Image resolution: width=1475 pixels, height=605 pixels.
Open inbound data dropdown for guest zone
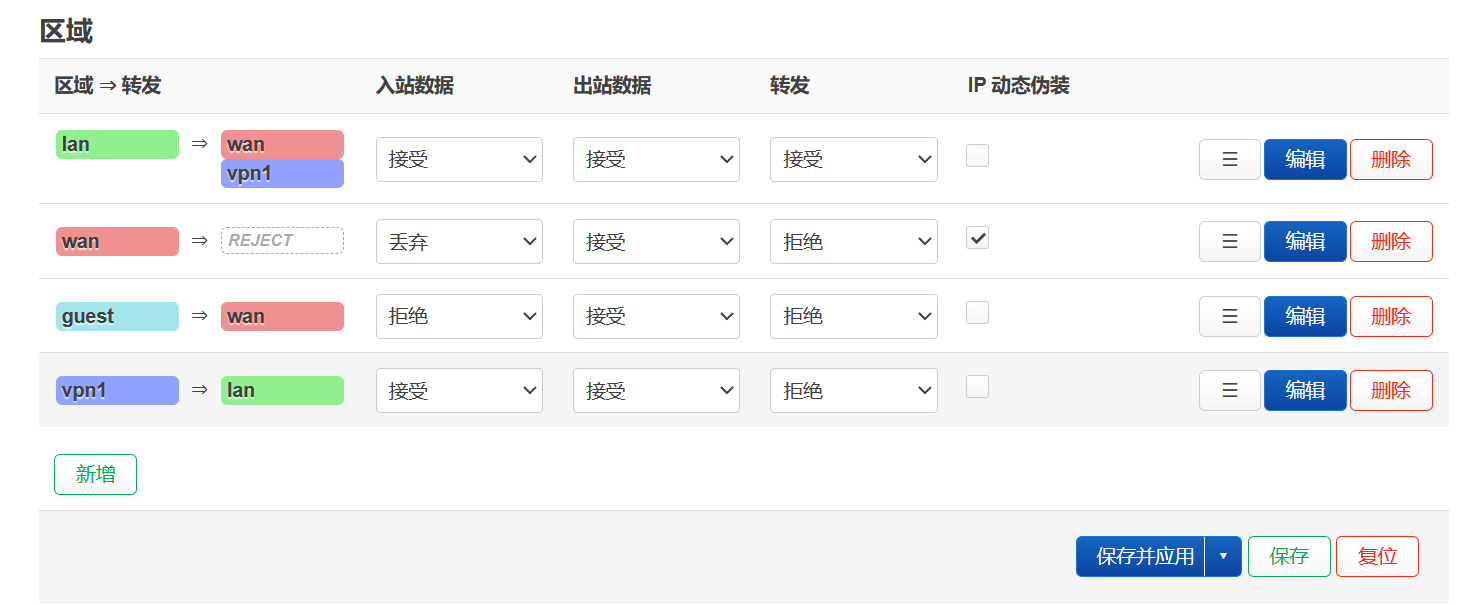tap(459, 316)
